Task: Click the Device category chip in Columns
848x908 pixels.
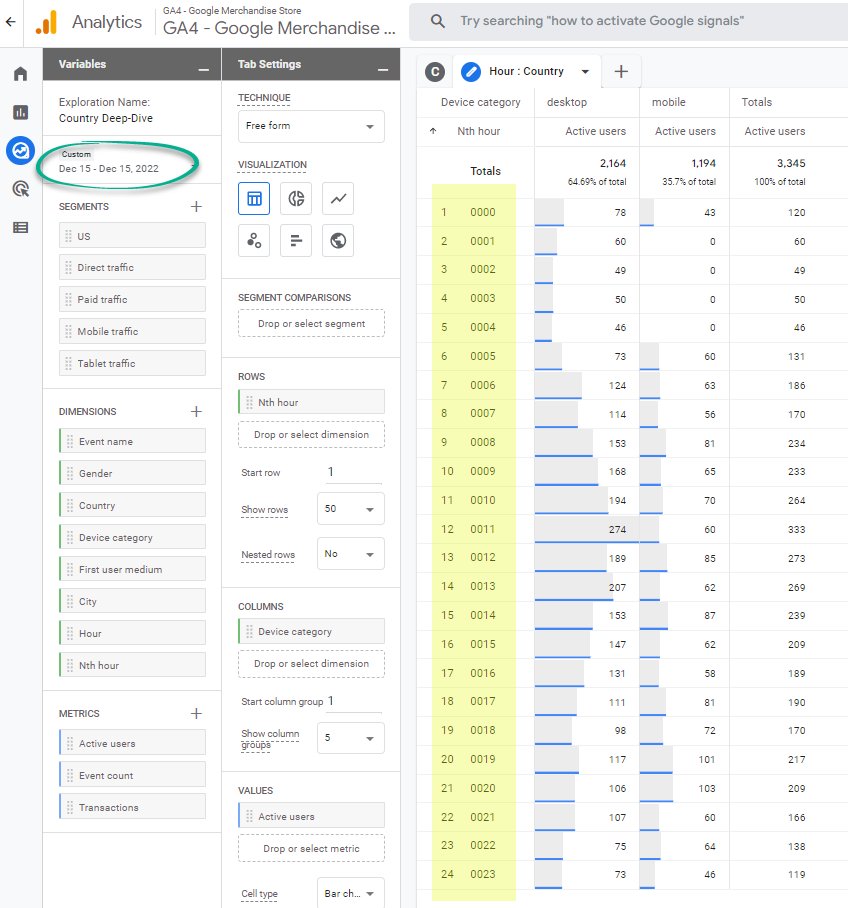Action: (x=311, y=632)
